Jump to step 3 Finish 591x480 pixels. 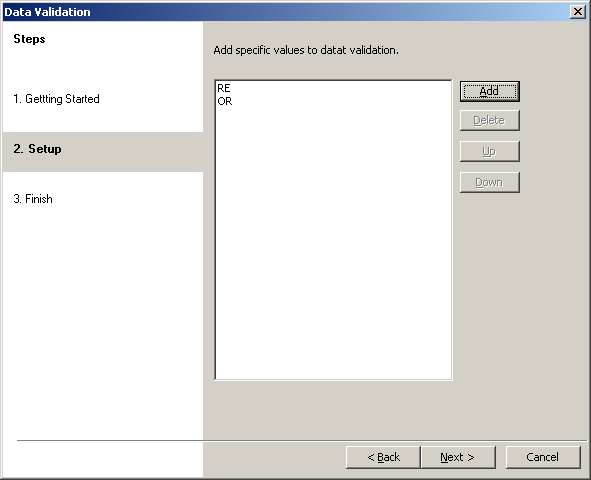(33, 199)
